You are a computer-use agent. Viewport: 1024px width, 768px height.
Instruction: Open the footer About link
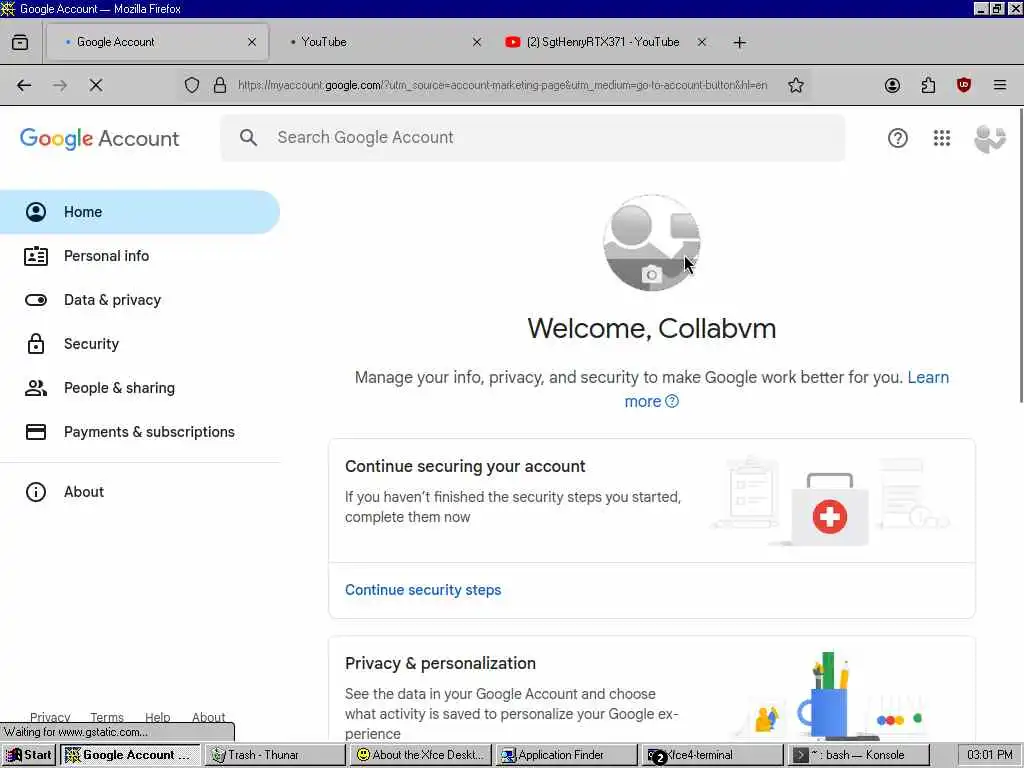pos(208,717)
